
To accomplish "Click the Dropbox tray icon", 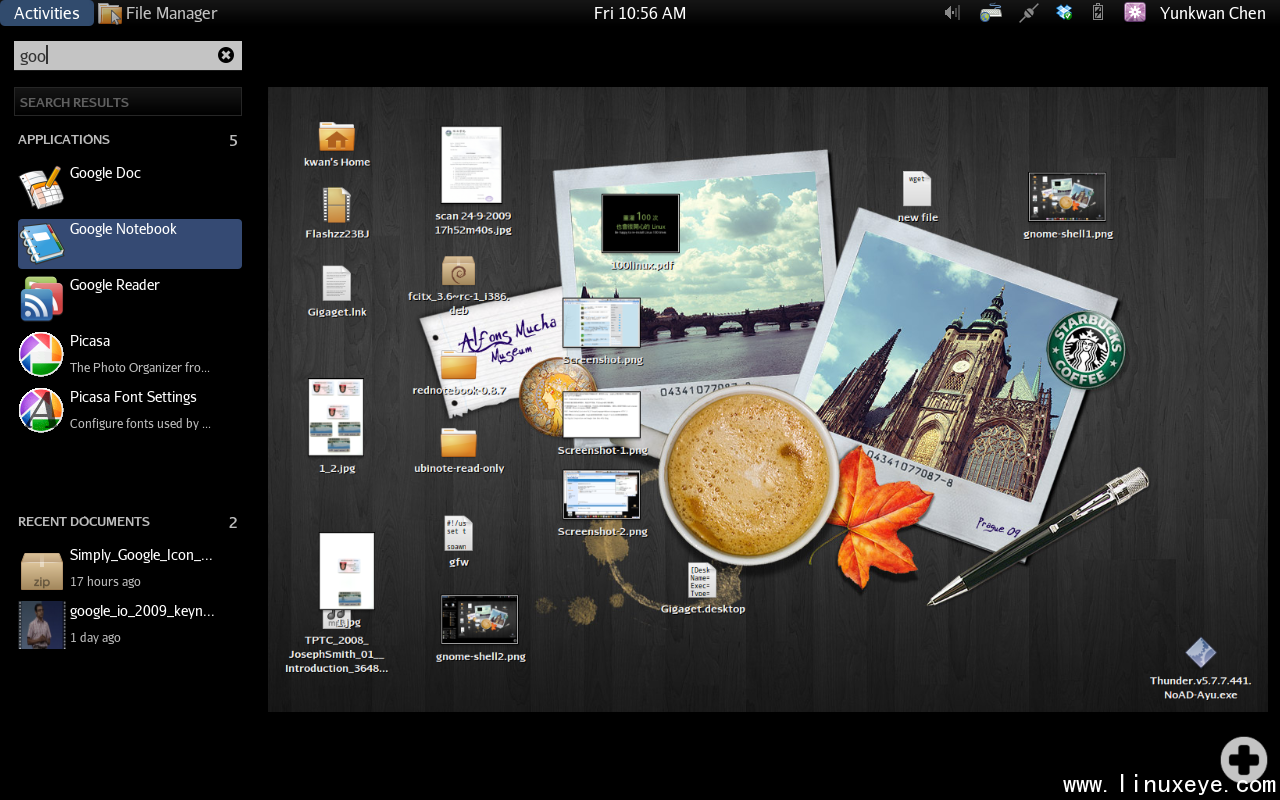I will (1065, 13).
